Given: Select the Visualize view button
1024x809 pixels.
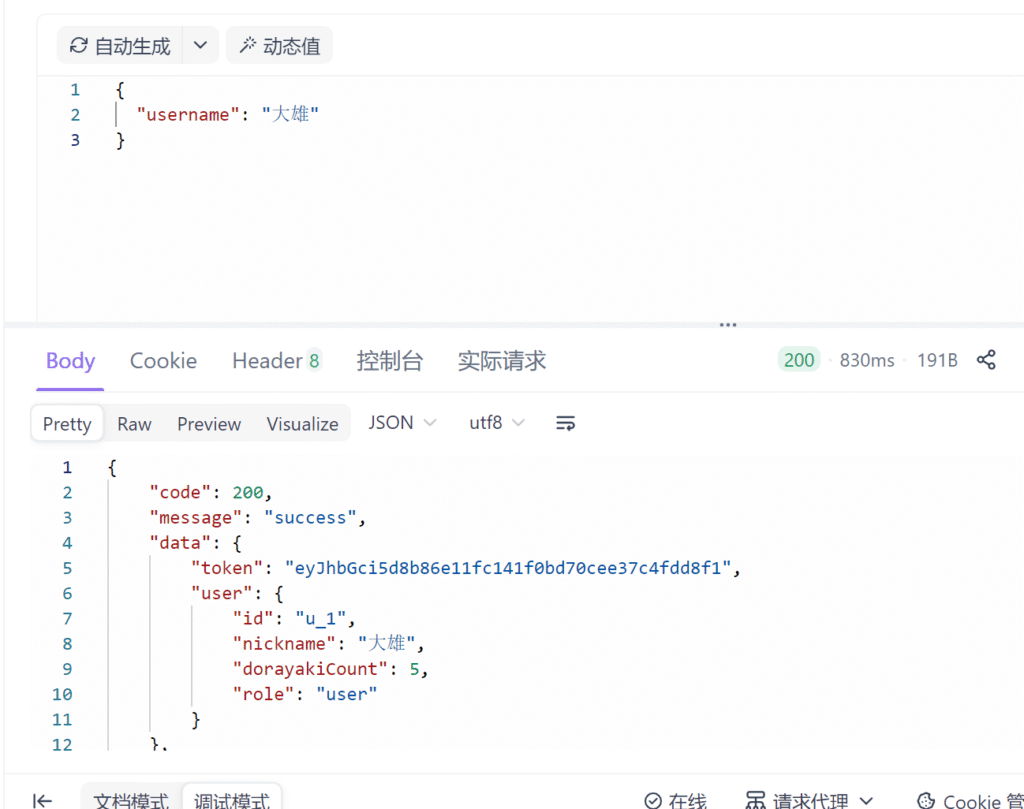Looking at the screenshot, I should pos(302,424).
